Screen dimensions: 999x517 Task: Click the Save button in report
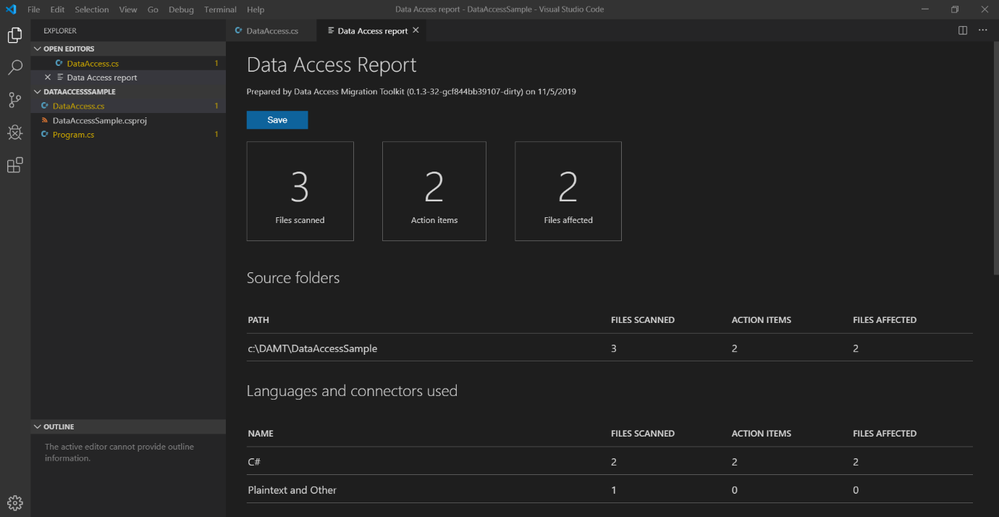pyautogui.click(x=277, y=120)
